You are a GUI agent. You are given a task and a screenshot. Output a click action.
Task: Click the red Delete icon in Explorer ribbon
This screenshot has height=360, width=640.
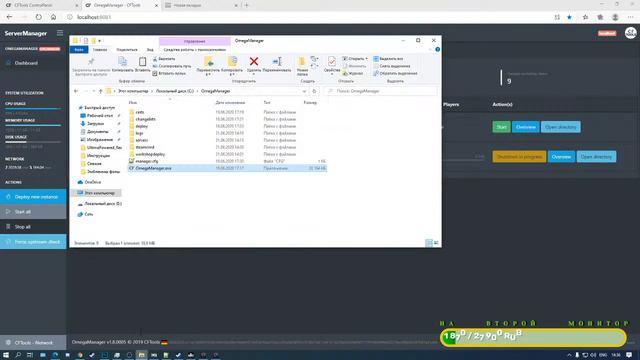coord(254,62)
